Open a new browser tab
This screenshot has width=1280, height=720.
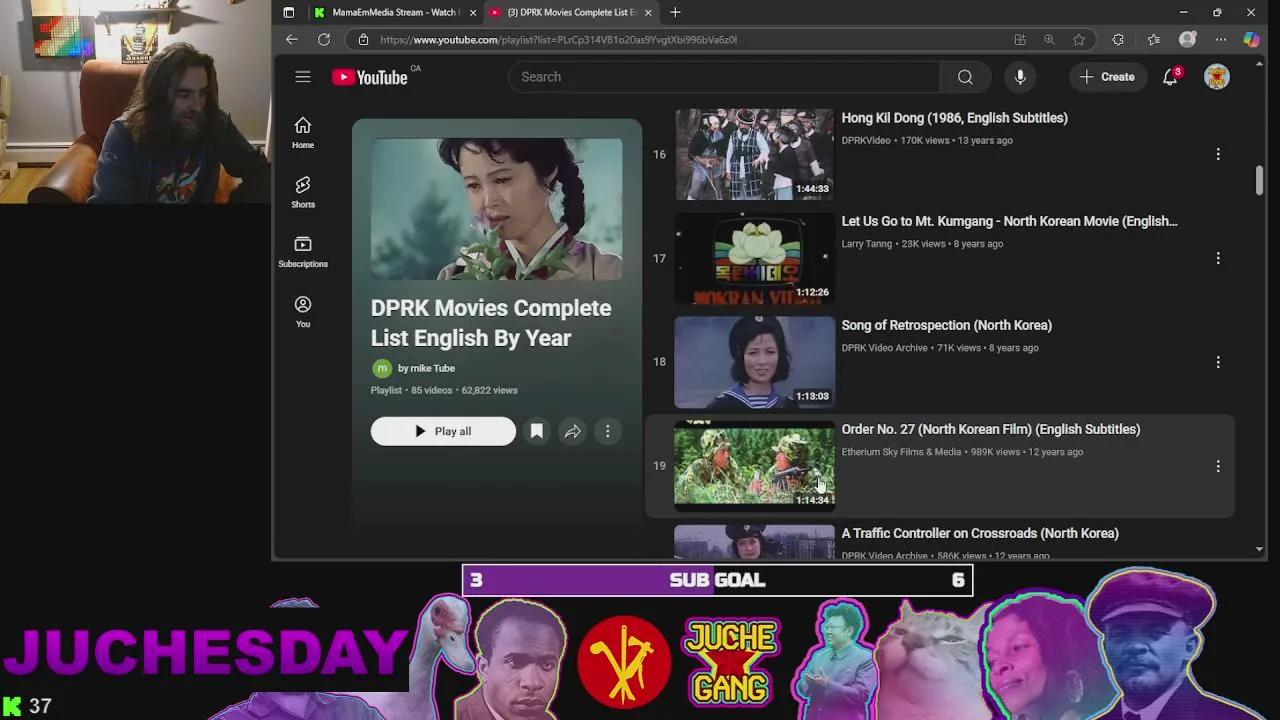point(675,12)
